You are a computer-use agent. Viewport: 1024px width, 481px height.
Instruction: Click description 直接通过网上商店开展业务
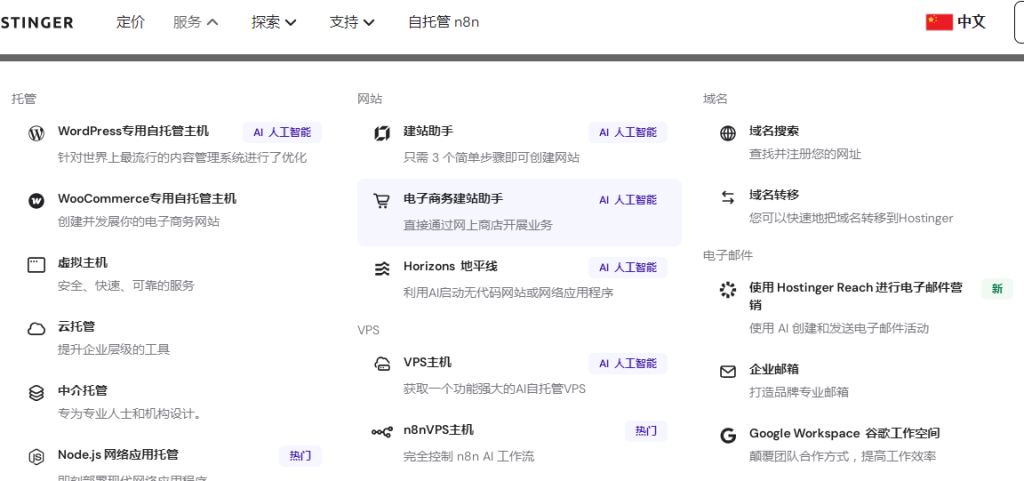coord(478,225)
